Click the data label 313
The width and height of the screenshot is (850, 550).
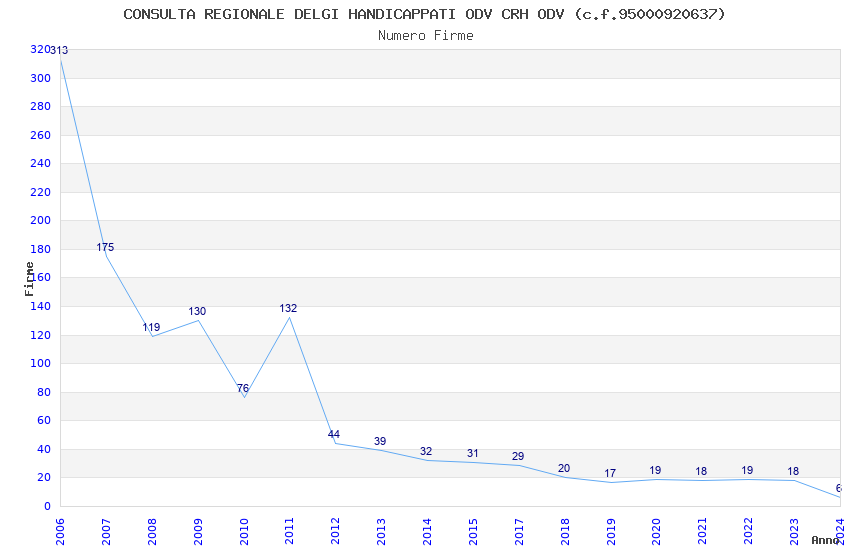tap(59, 50)
